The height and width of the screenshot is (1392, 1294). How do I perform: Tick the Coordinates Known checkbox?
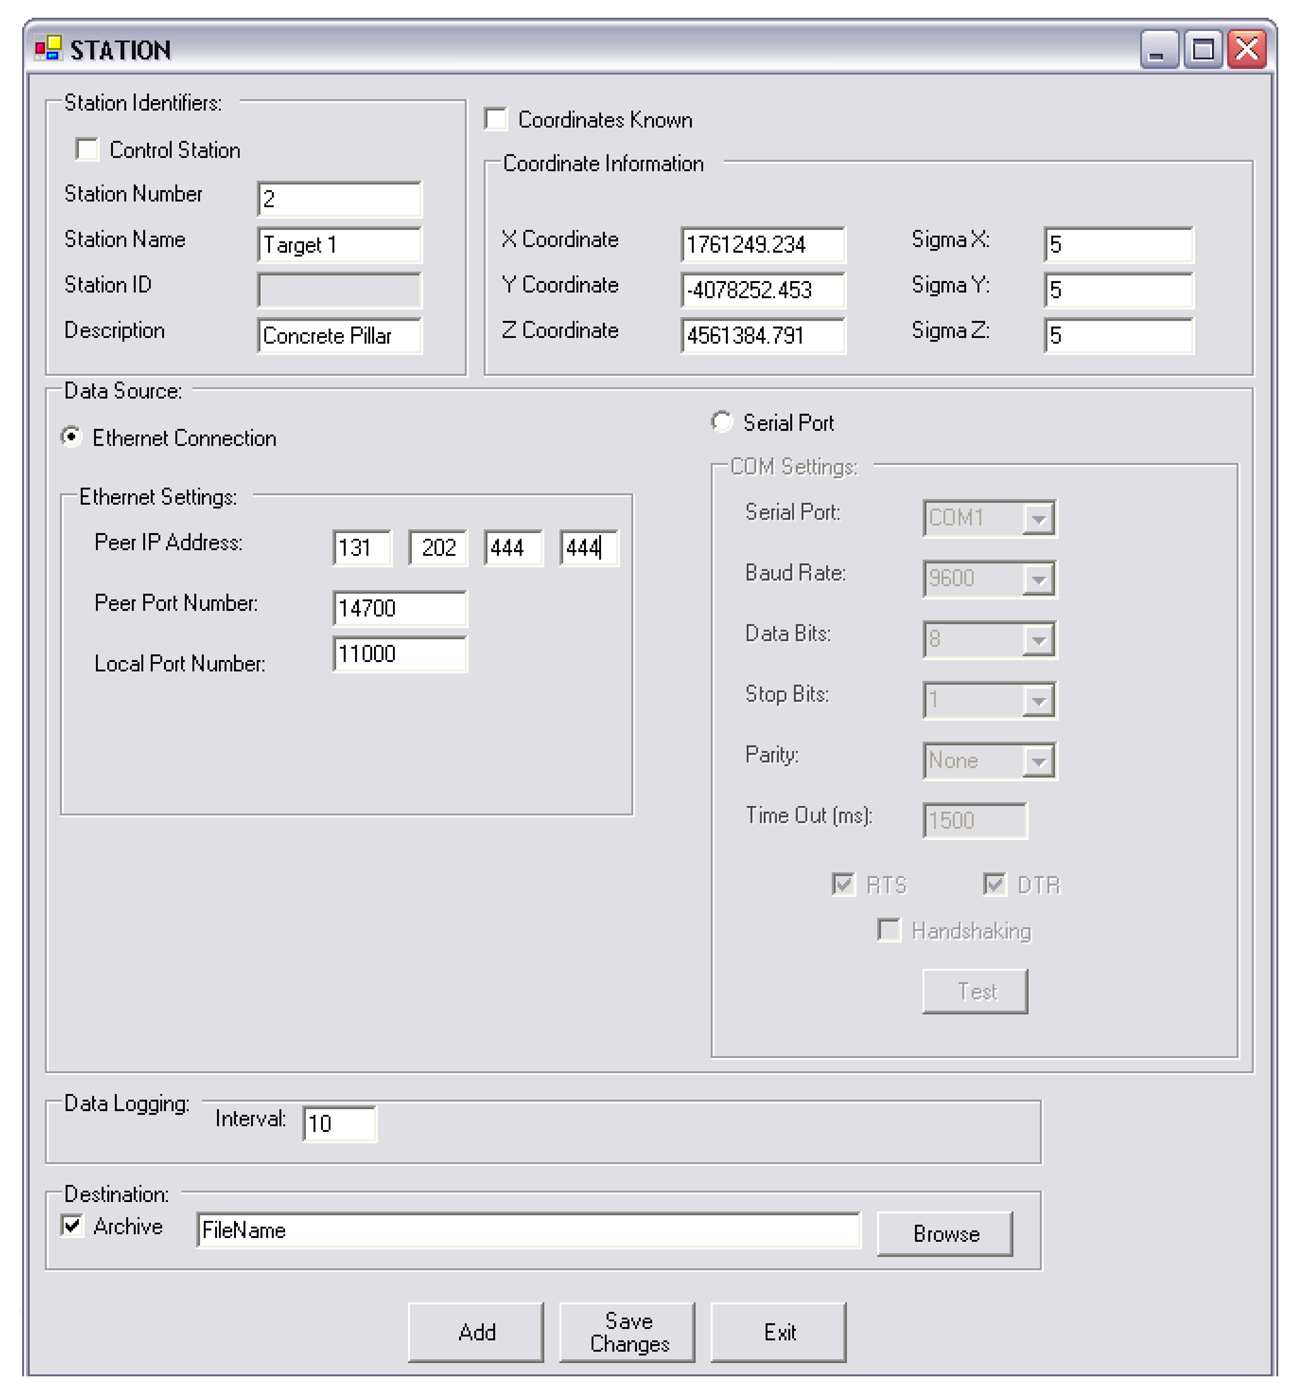[x=496, y=119]
